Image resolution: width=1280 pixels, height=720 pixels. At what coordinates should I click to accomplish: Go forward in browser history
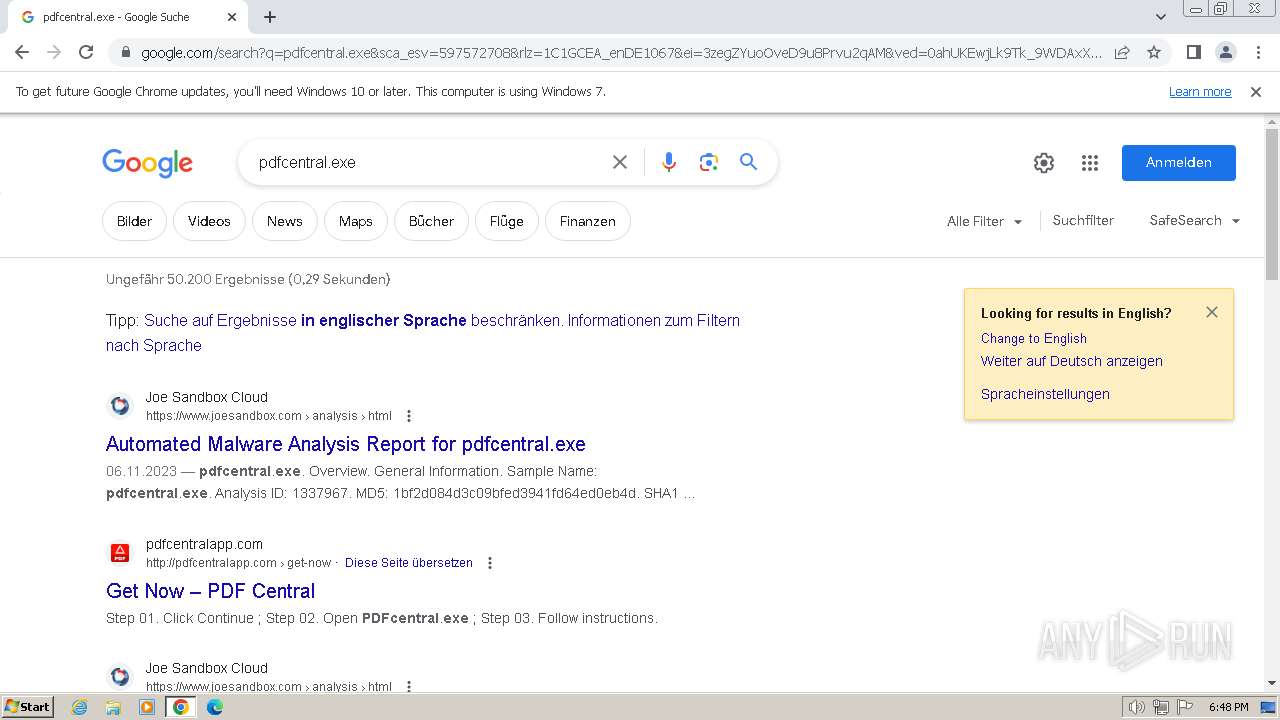54,52
